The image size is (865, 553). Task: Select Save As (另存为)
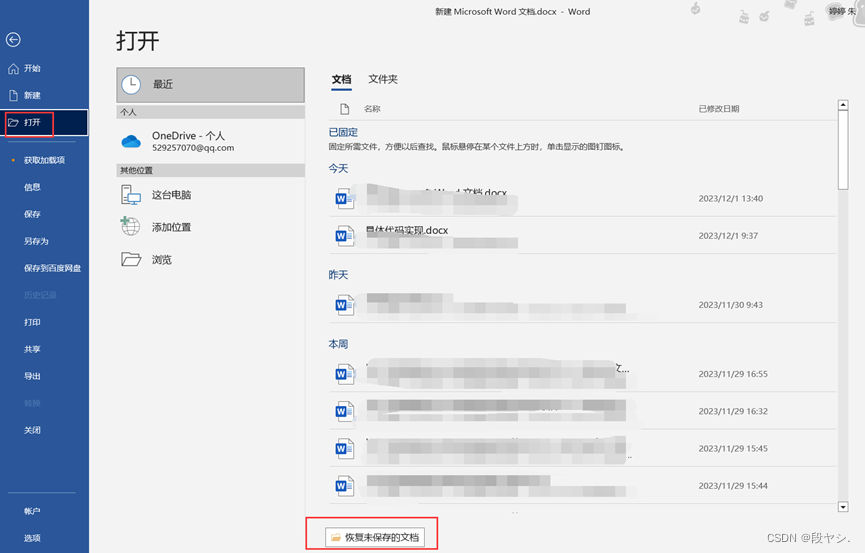(x=36, y=241)
